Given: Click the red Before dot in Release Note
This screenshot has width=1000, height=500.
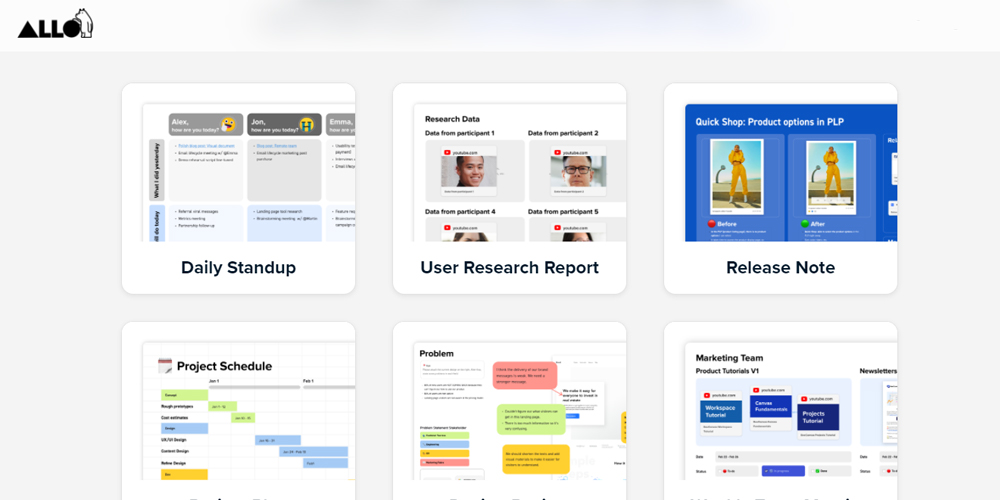Looking at the screenshot, I should (712, 224).
